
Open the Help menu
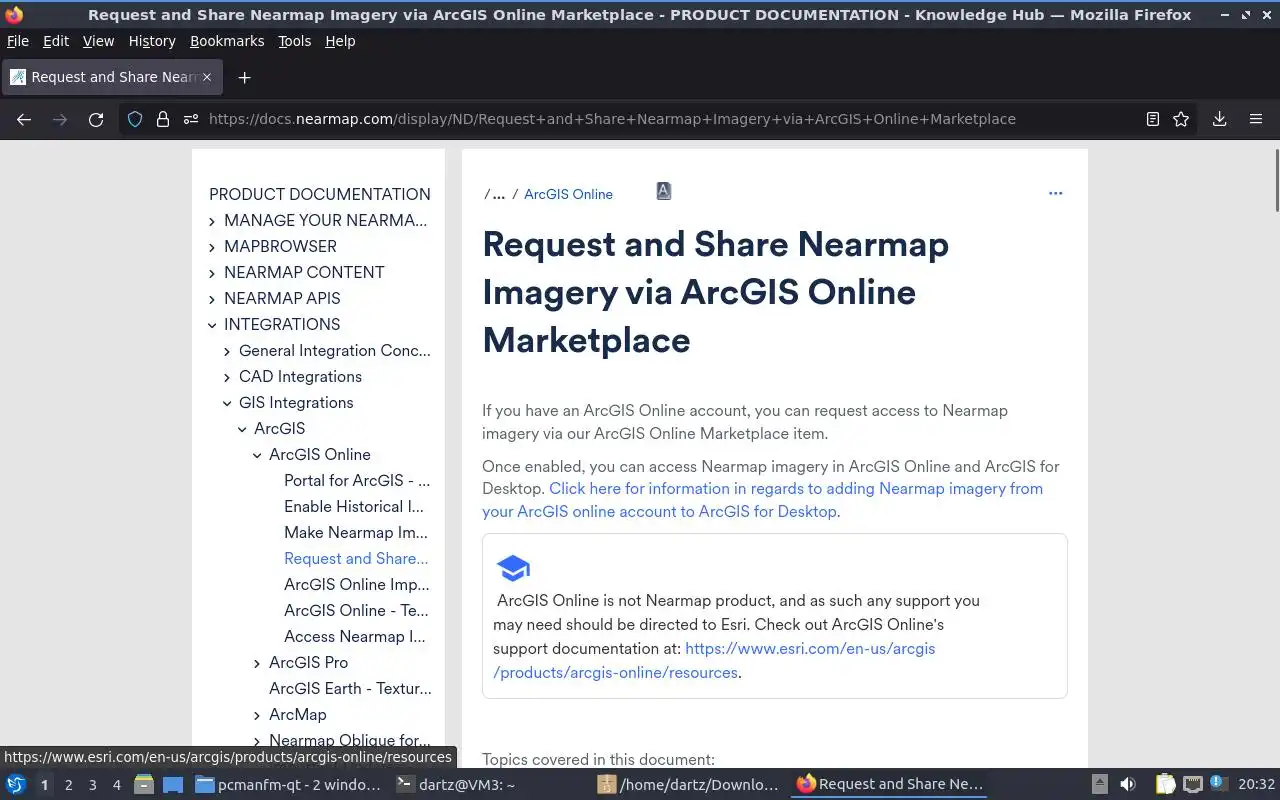click(x=340, y=41)
